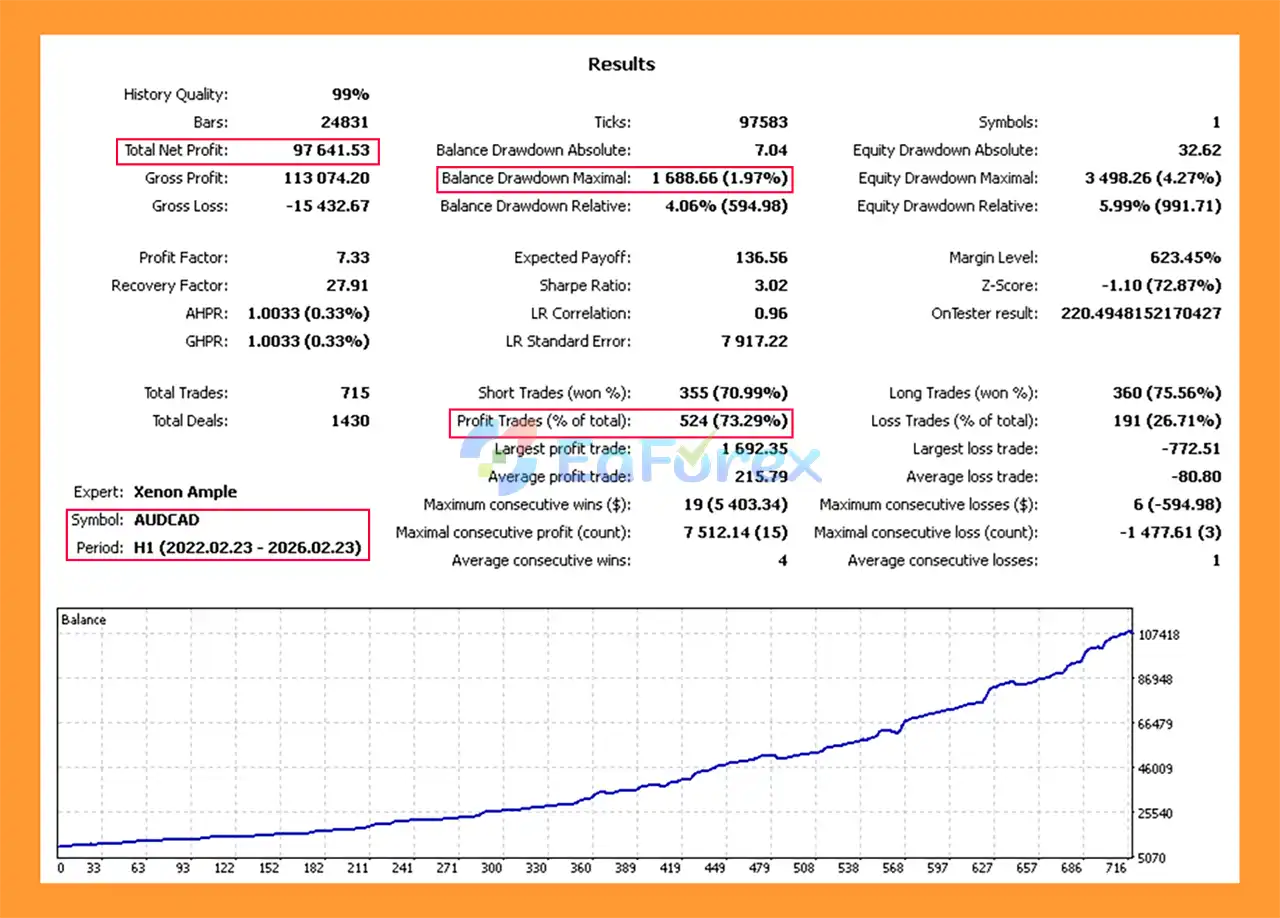Click the Balance chart label
Image resolution: width=1280 pixels, height=918 pixels.
[83, 620]
